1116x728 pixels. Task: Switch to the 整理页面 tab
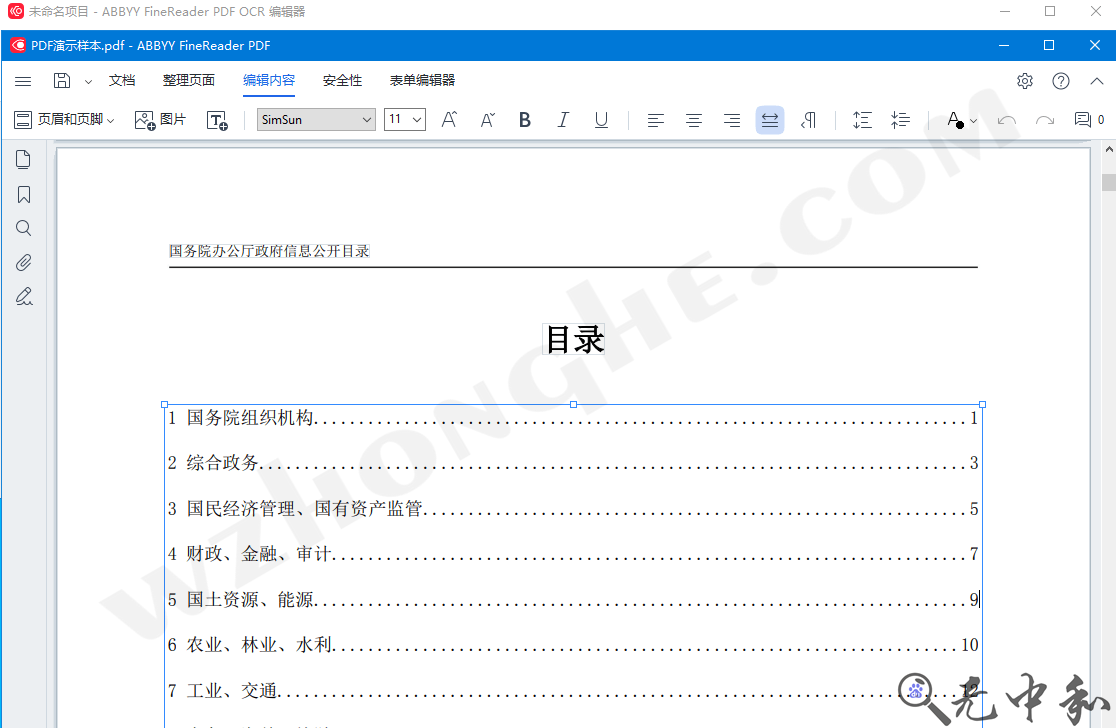pyautogui.click(x=188, y=80)
